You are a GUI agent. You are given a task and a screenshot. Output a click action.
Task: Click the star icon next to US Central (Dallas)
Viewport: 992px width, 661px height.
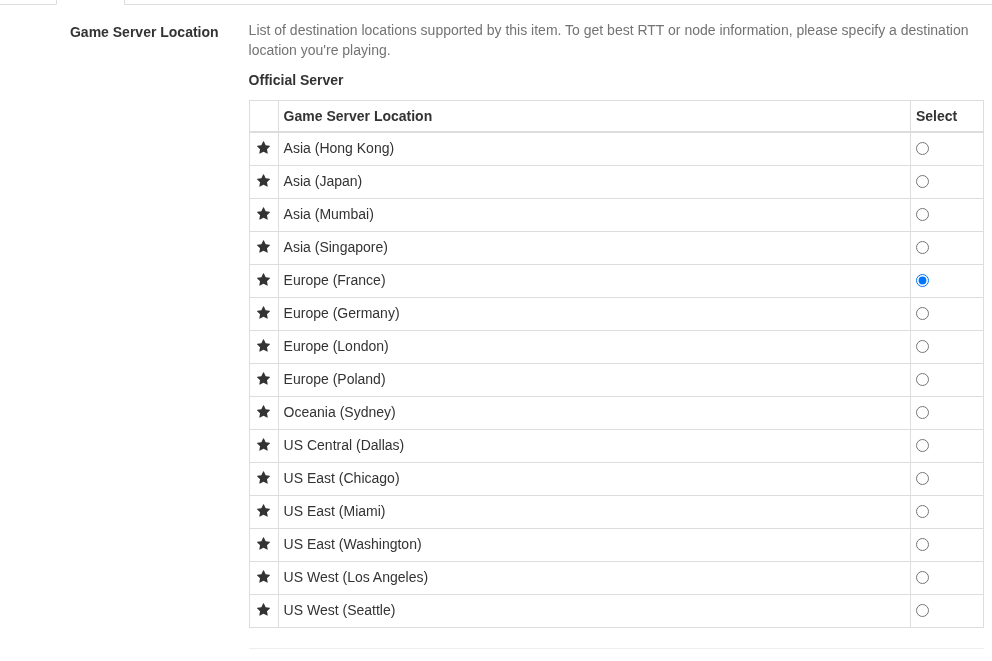[x=263, y=445]
